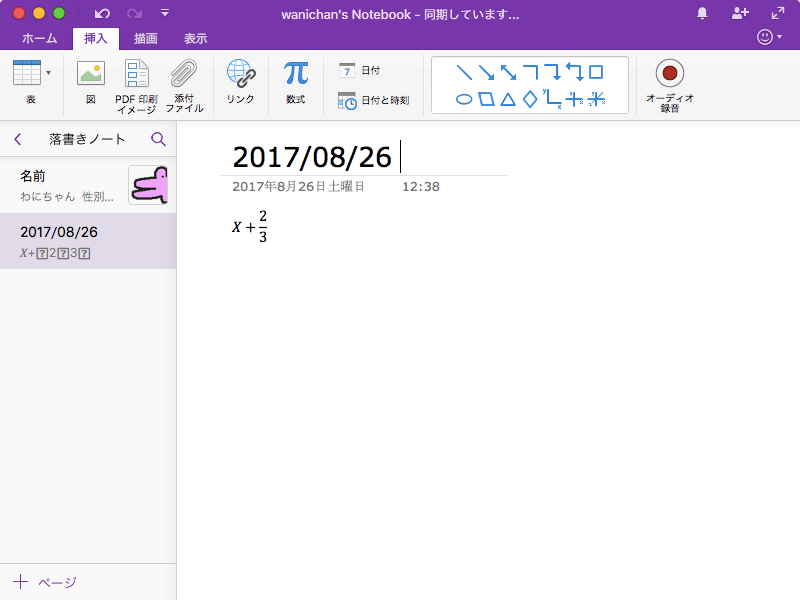
Task: Switch to the 挿入 tab
Action: click(95, 38)
